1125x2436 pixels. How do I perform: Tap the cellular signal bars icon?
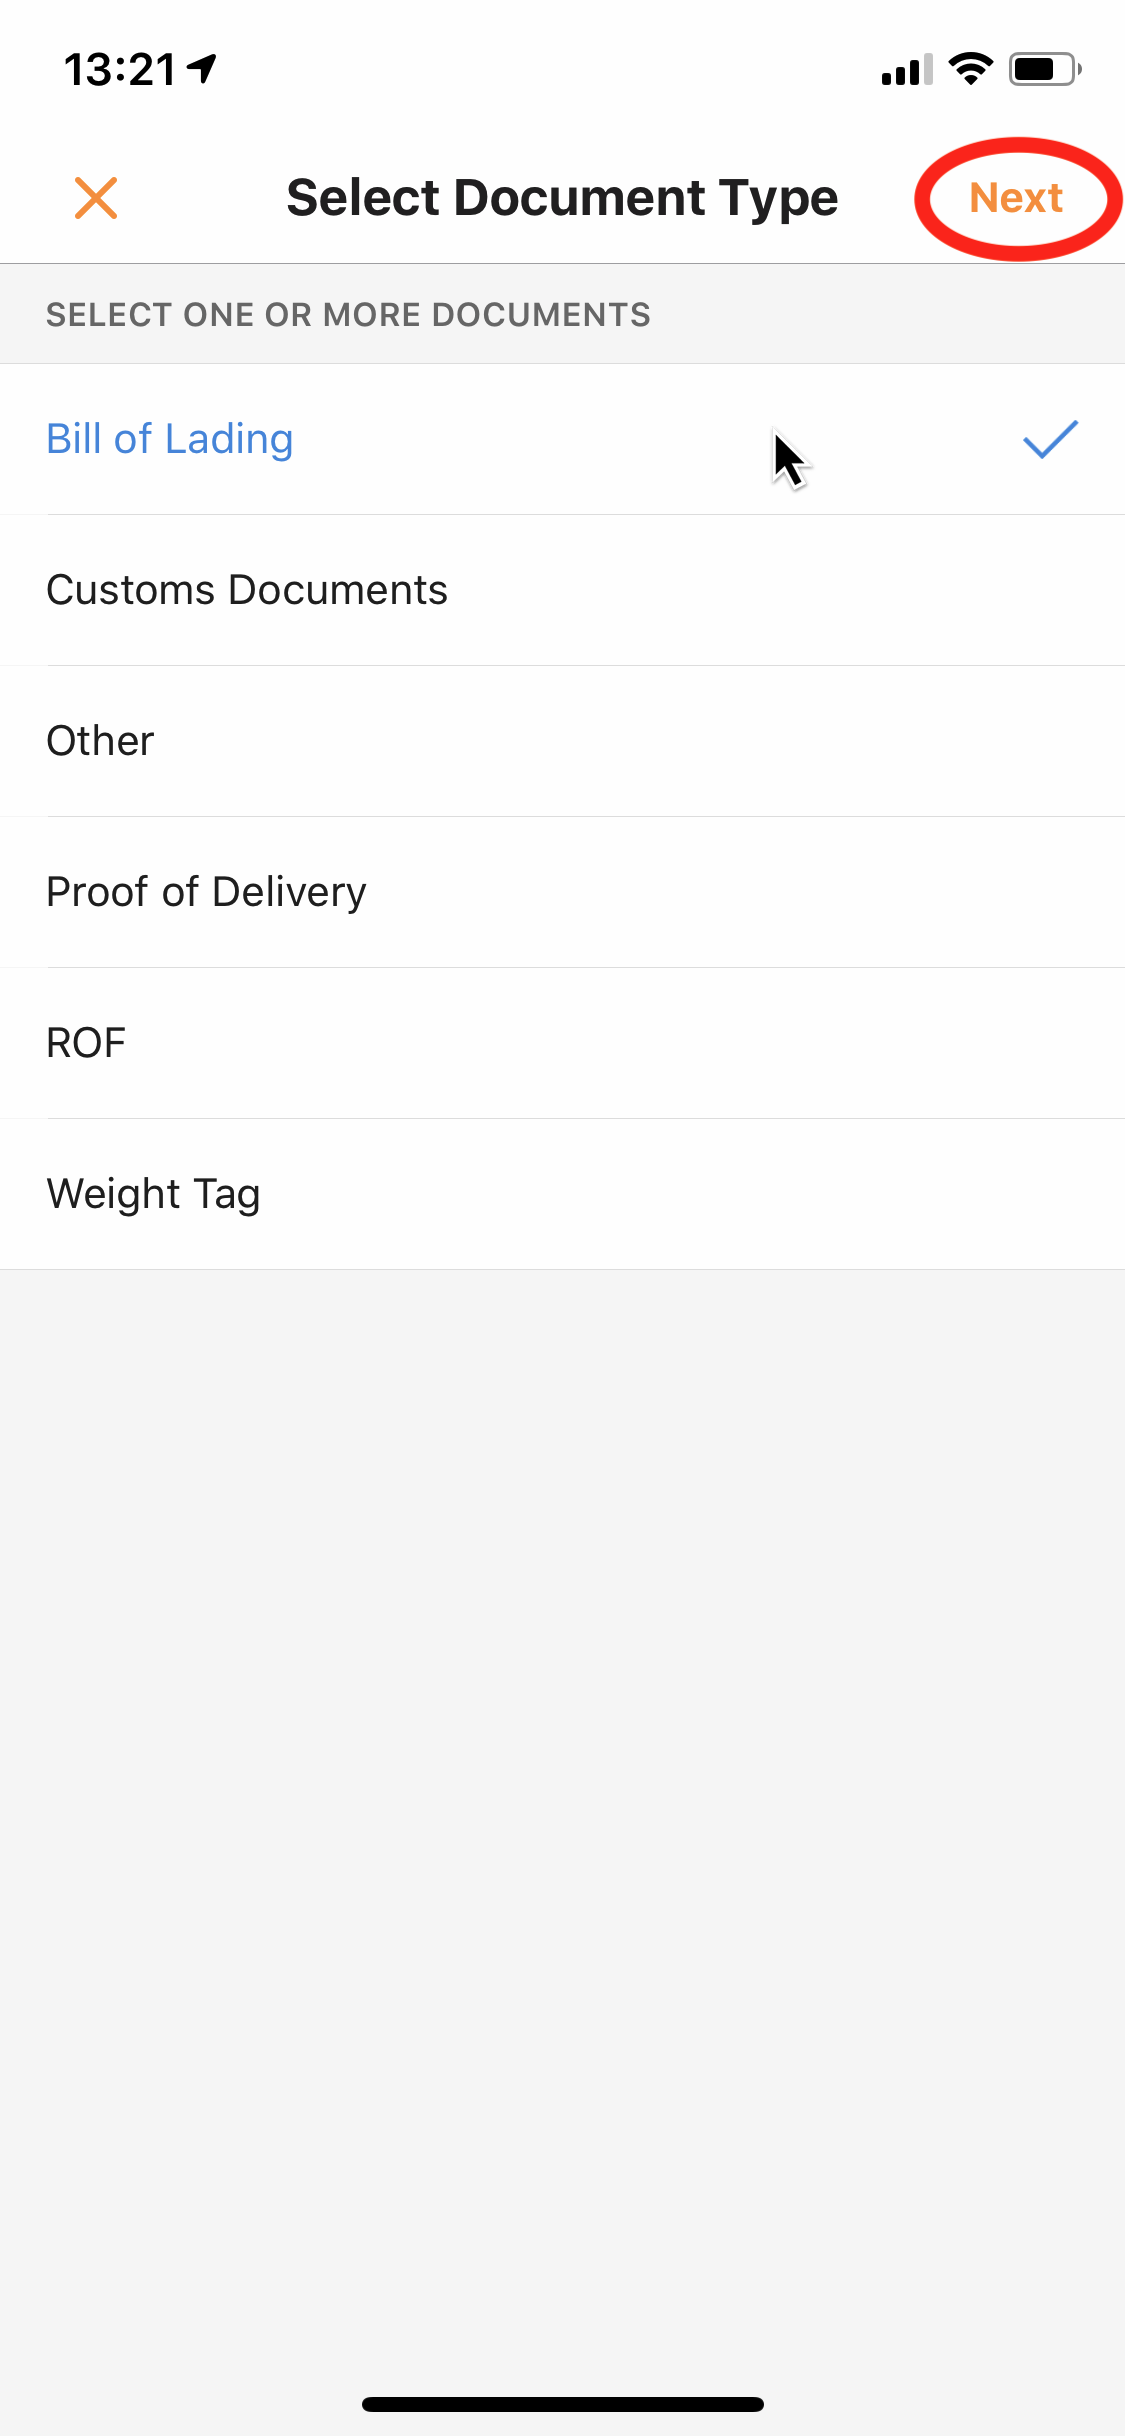pyautogui.click(x=906, y=70)
